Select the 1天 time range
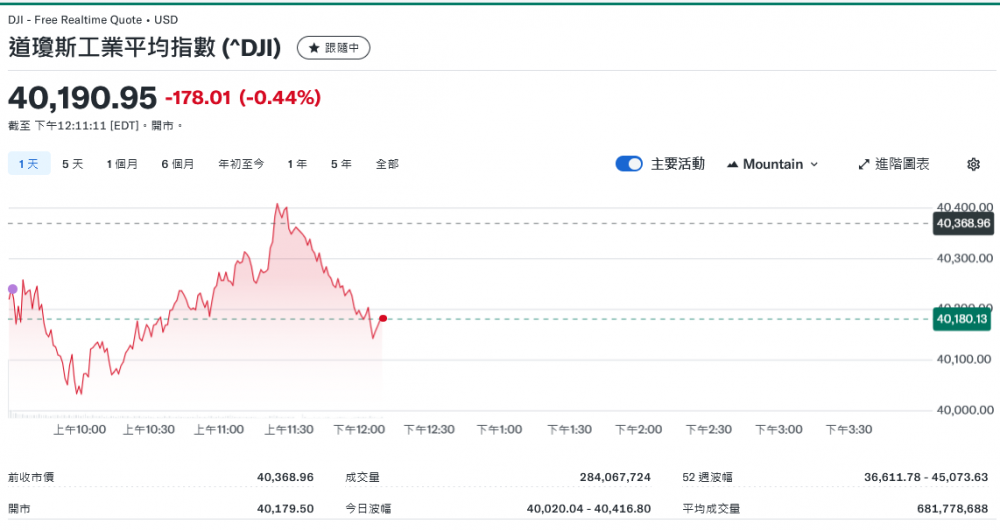The height and width of the screenshot is (530, 1000). click(27, 164)
